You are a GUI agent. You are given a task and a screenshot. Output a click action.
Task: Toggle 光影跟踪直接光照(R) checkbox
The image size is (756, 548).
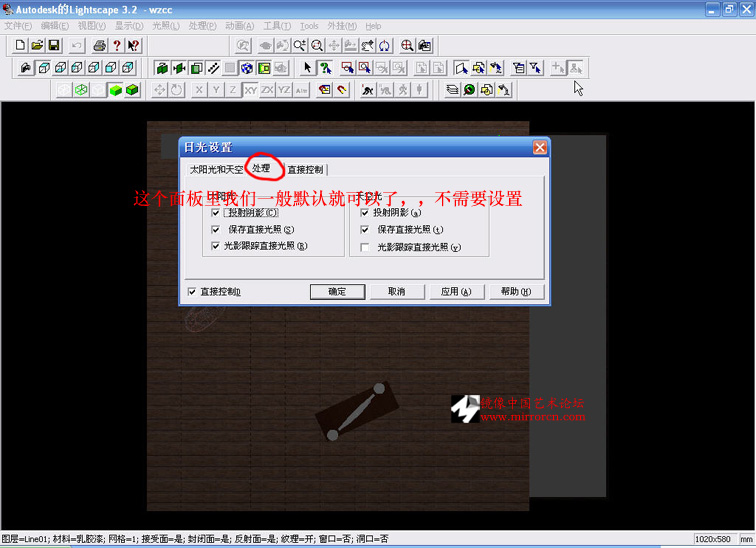point(216,246)
